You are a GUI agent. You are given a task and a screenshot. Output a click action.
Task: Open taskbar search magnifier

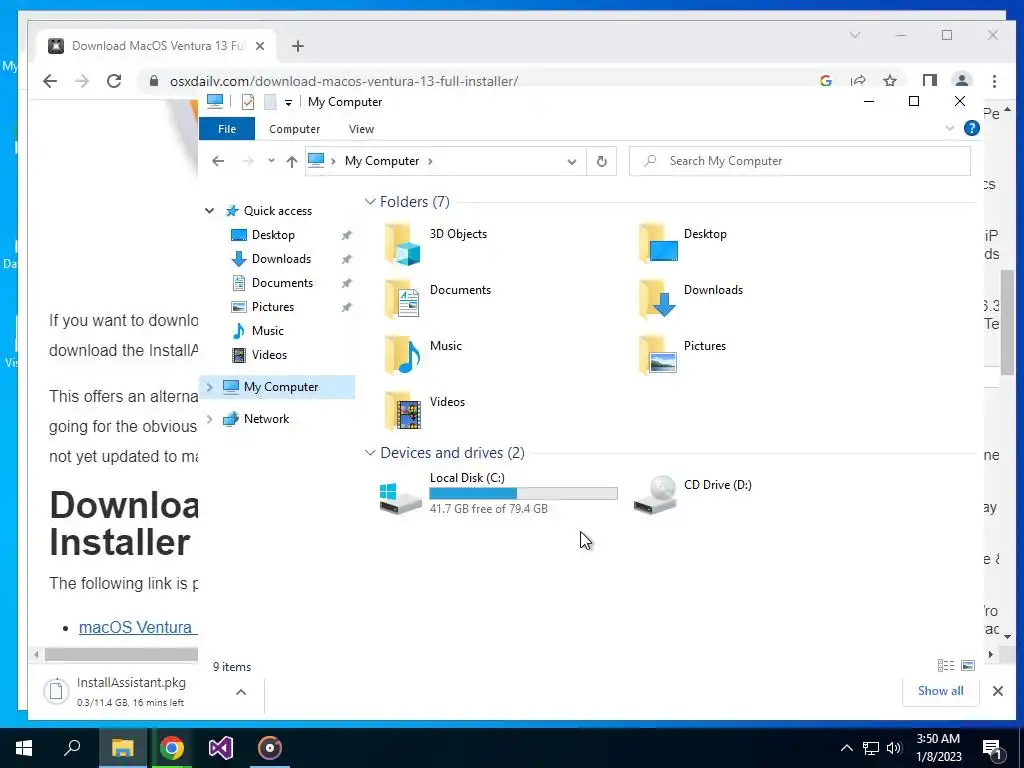tap(72, 748)
